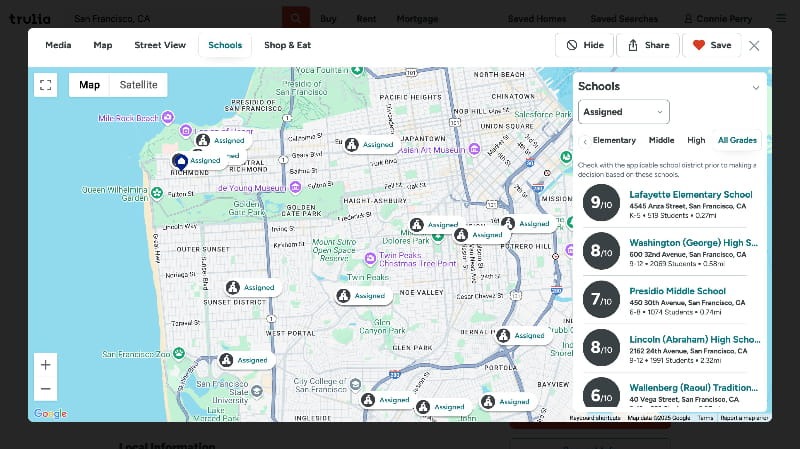Open the Street View tab

click(x=160, y=45)
